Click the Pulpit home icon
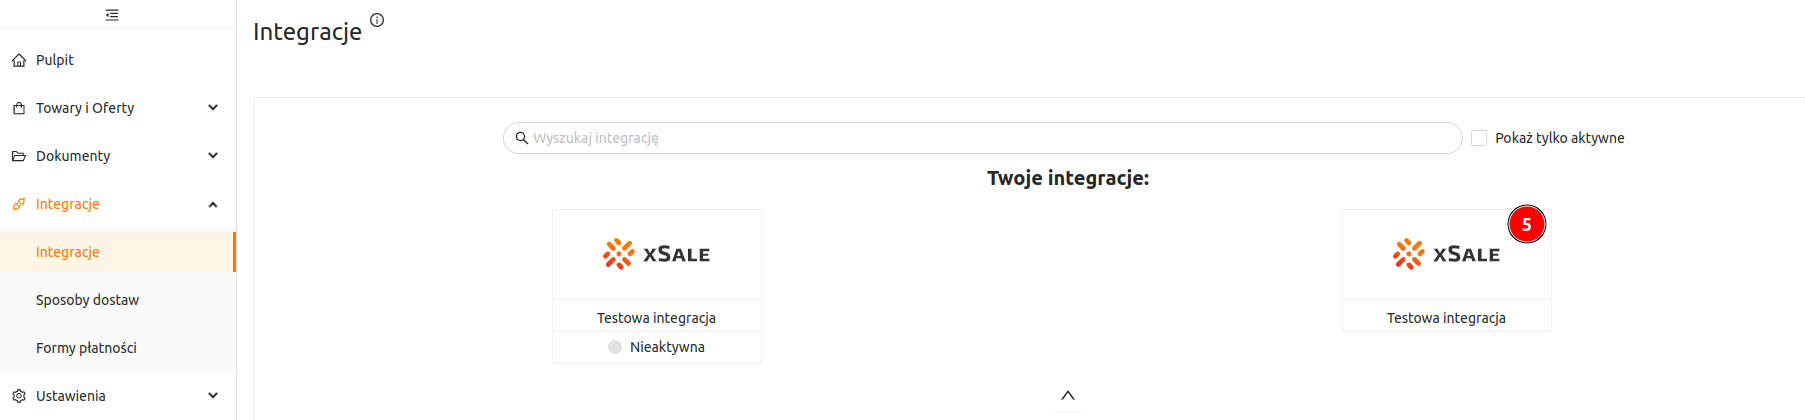The width and height of the screenshot is (1805, 420). pyautogui.click(x=19, y=60)
